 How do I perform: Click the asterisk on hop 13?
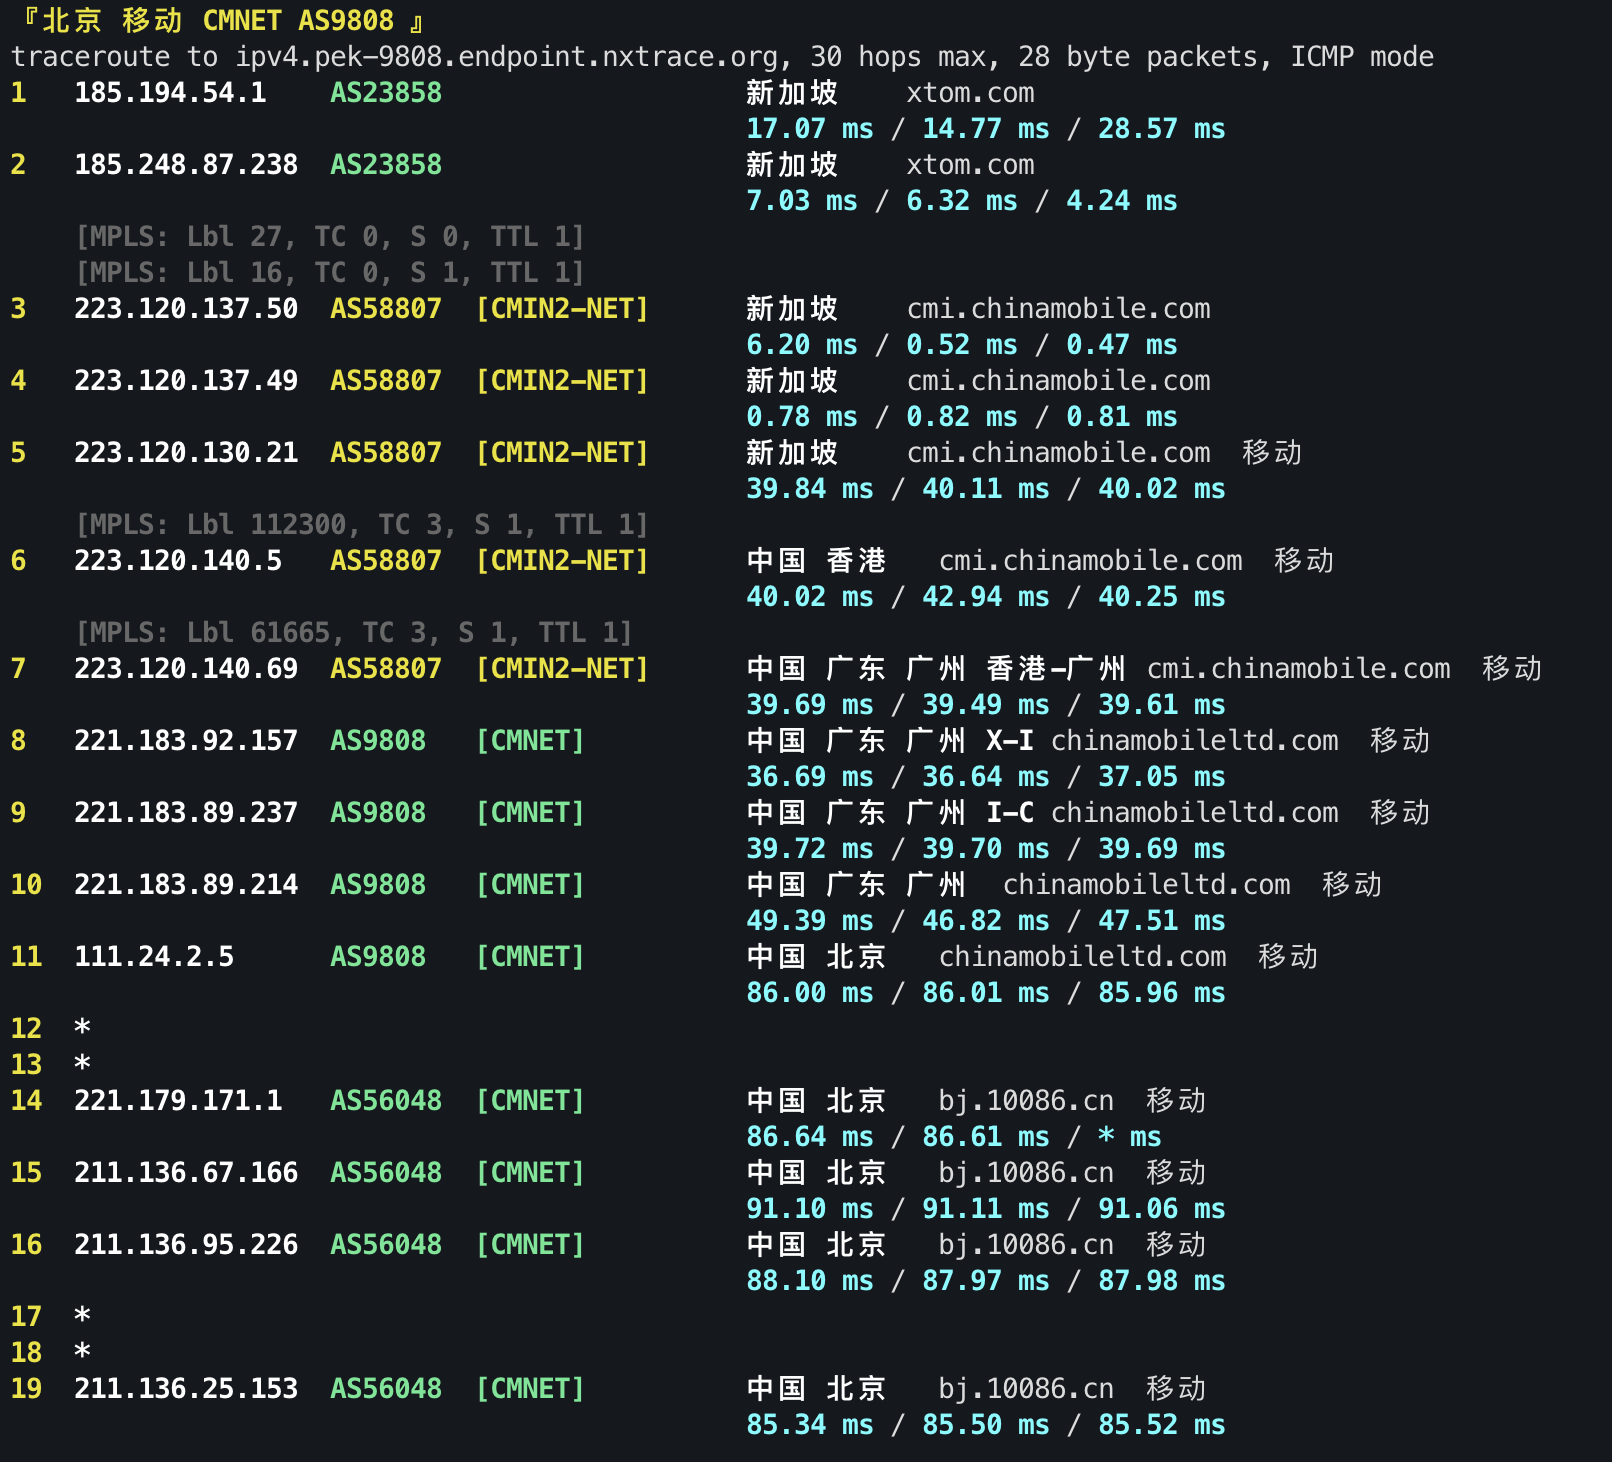click(x=82, y=1063)
